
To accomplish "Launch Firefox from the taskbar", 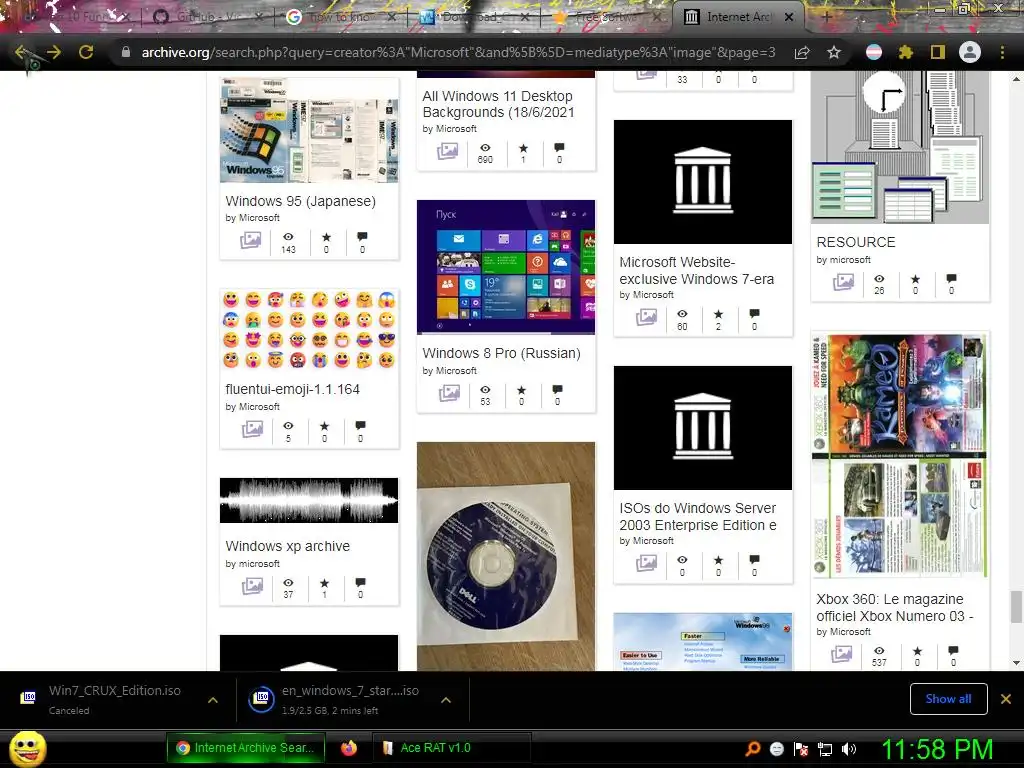I will pyautogui.click(x=349, y=748).
